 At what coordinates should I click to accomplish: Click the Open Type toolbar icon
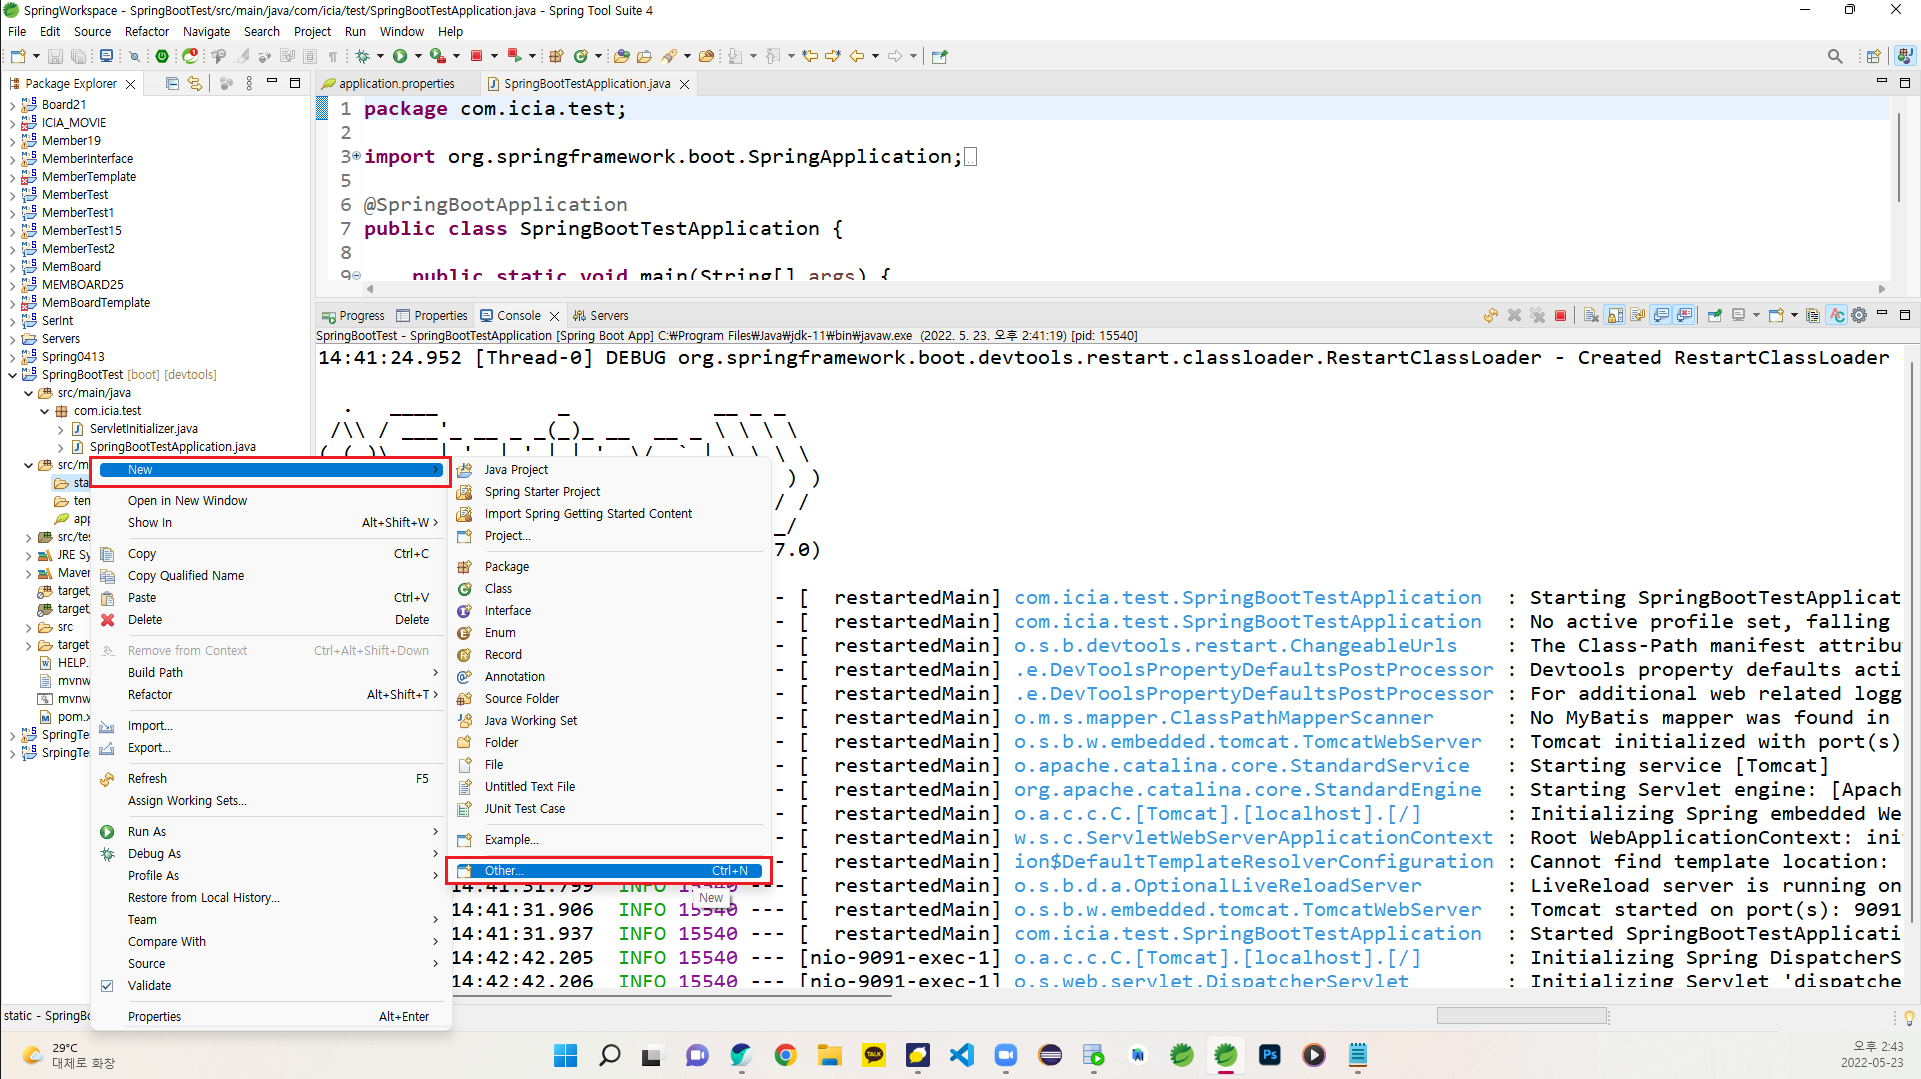point(621,57)
